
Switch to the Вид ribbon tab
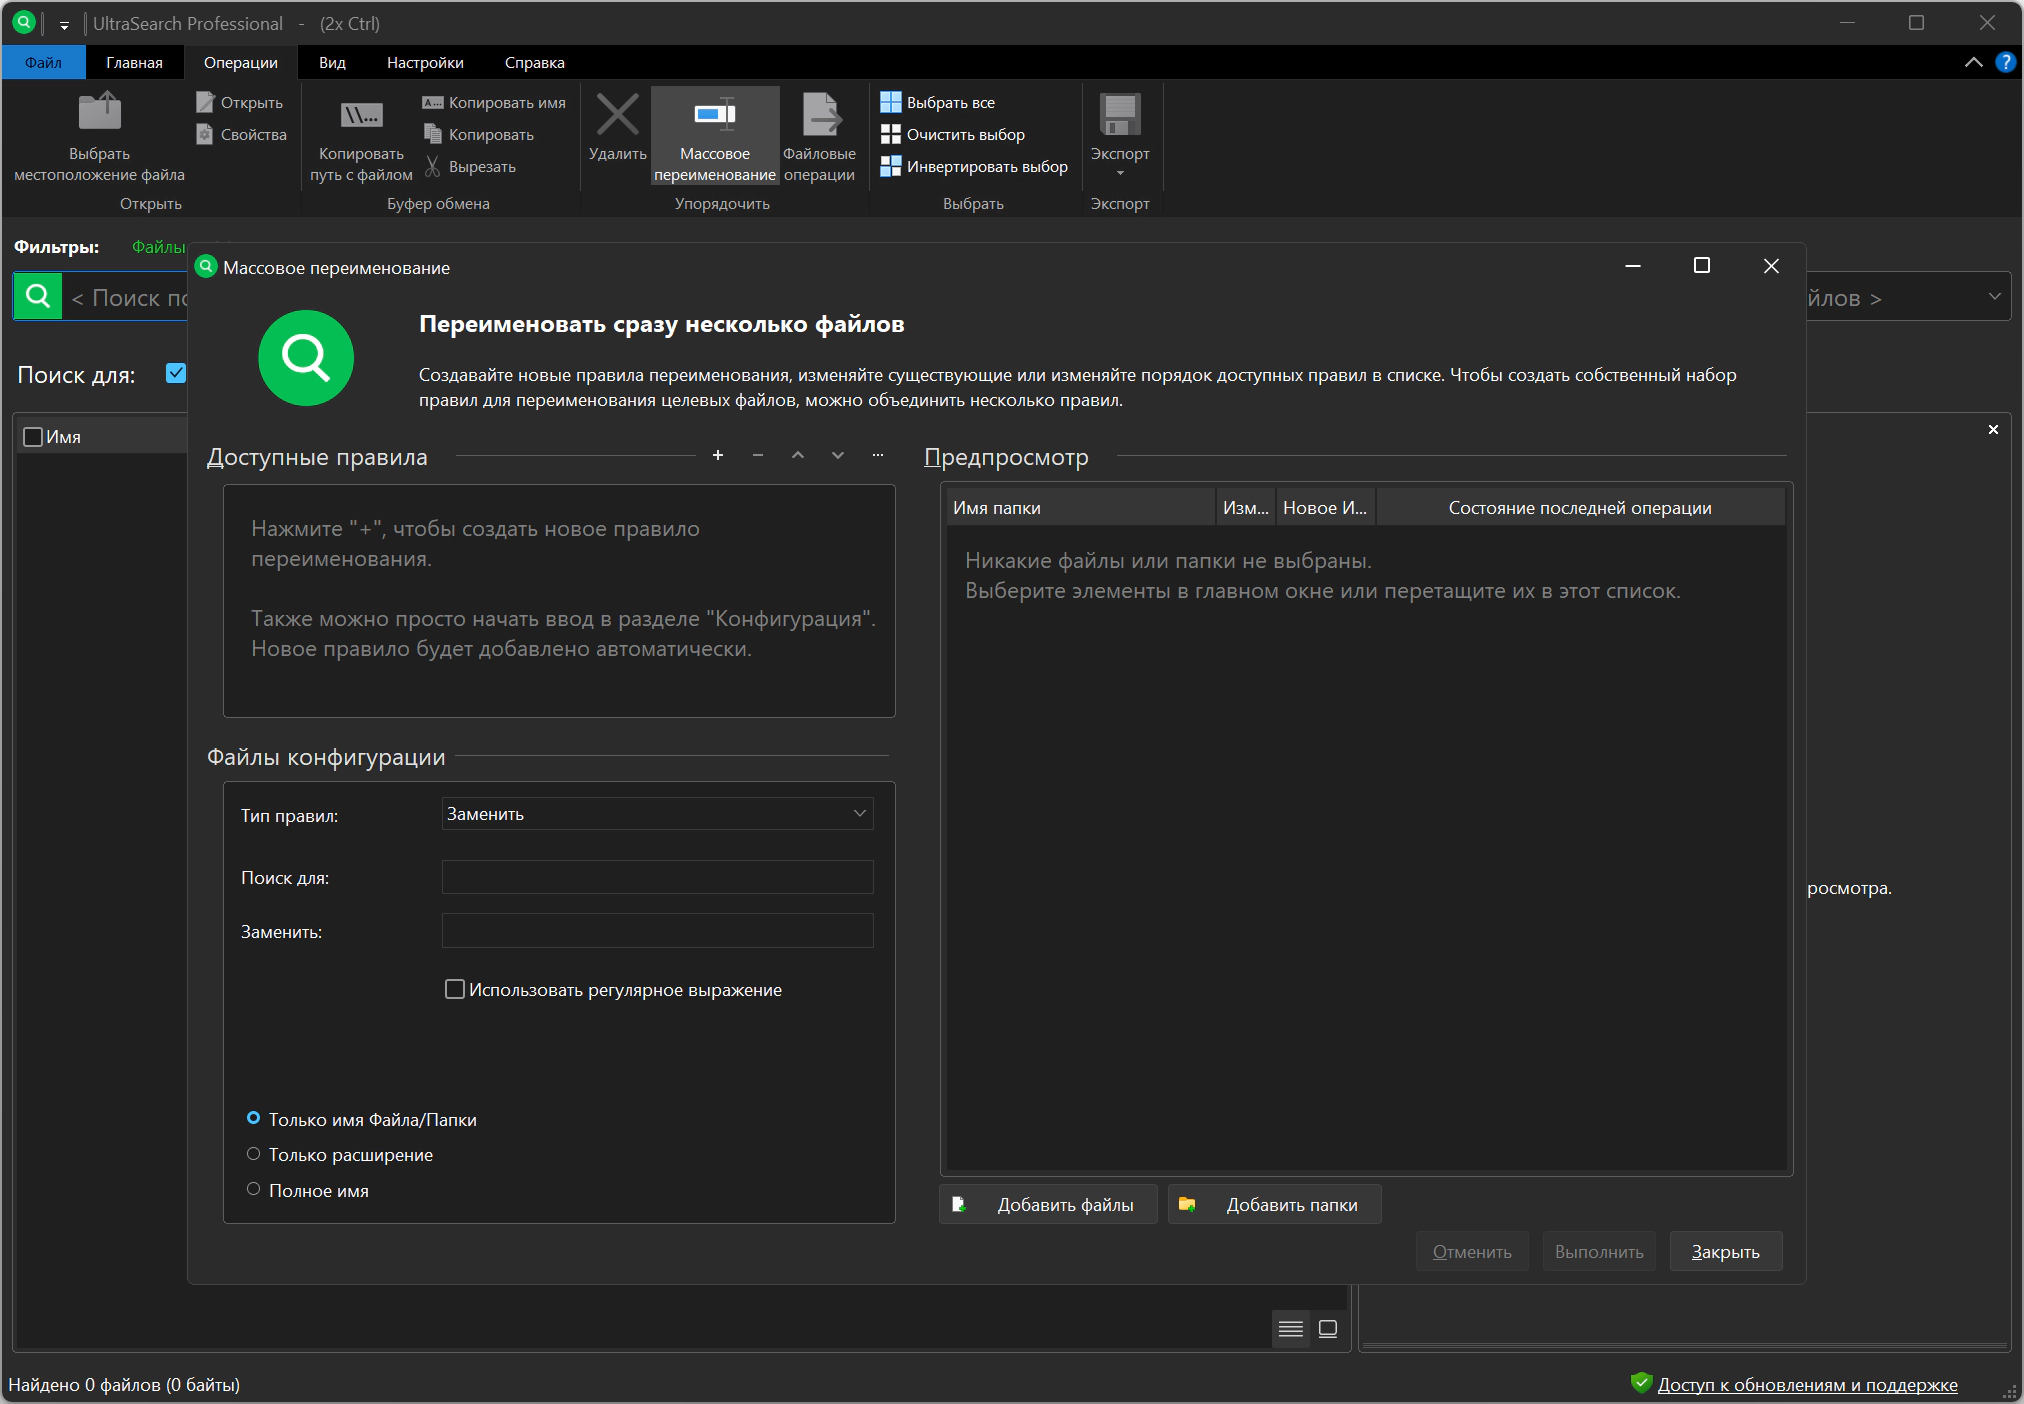[332, 62]
